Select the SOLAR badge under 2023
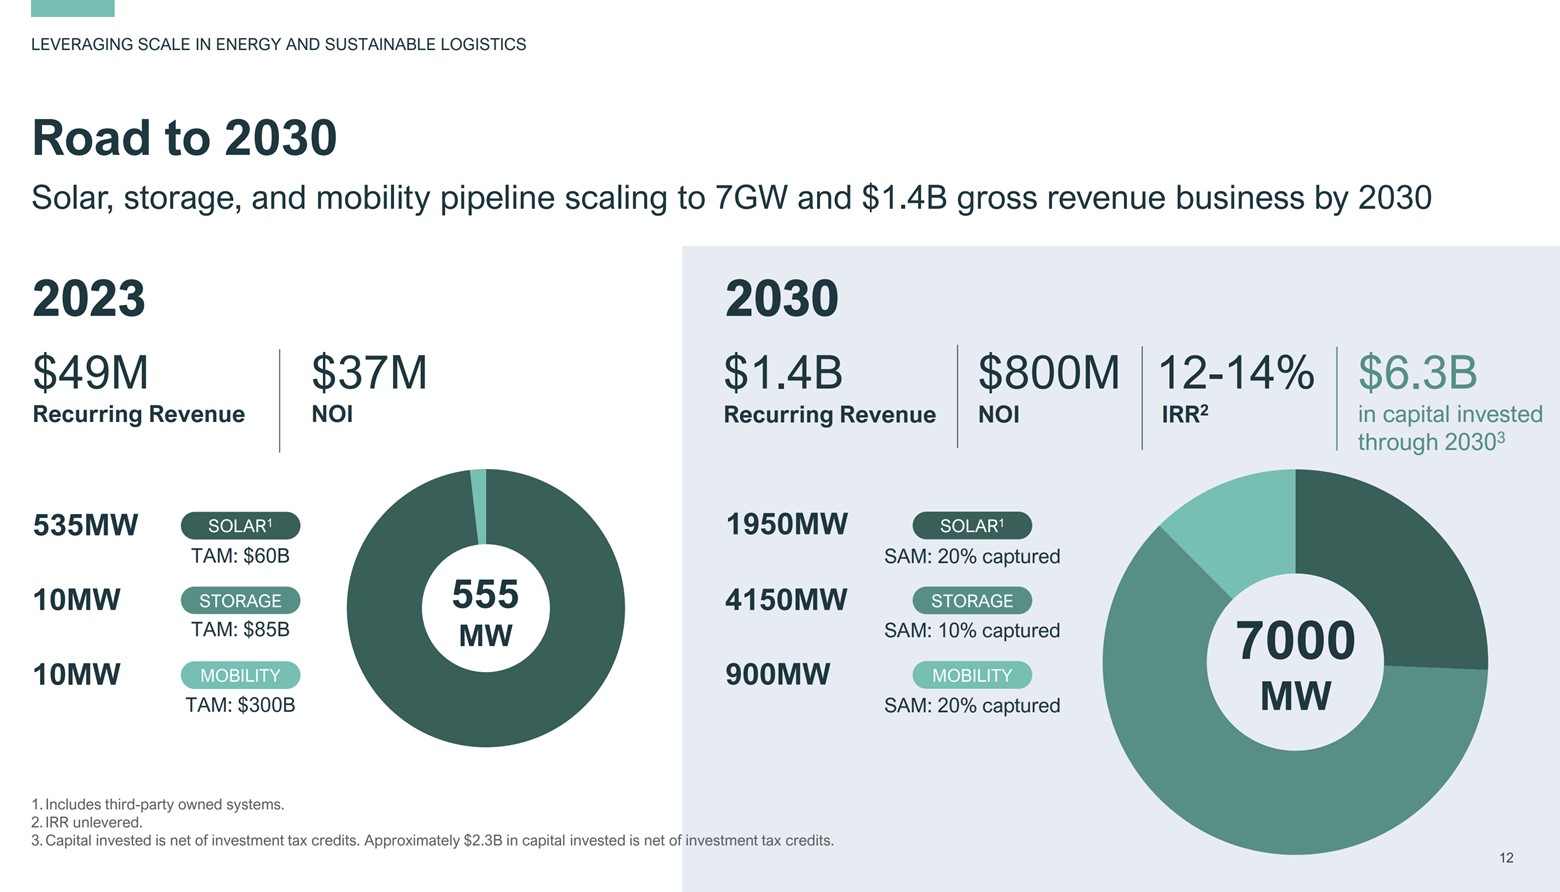 (240, 525)
